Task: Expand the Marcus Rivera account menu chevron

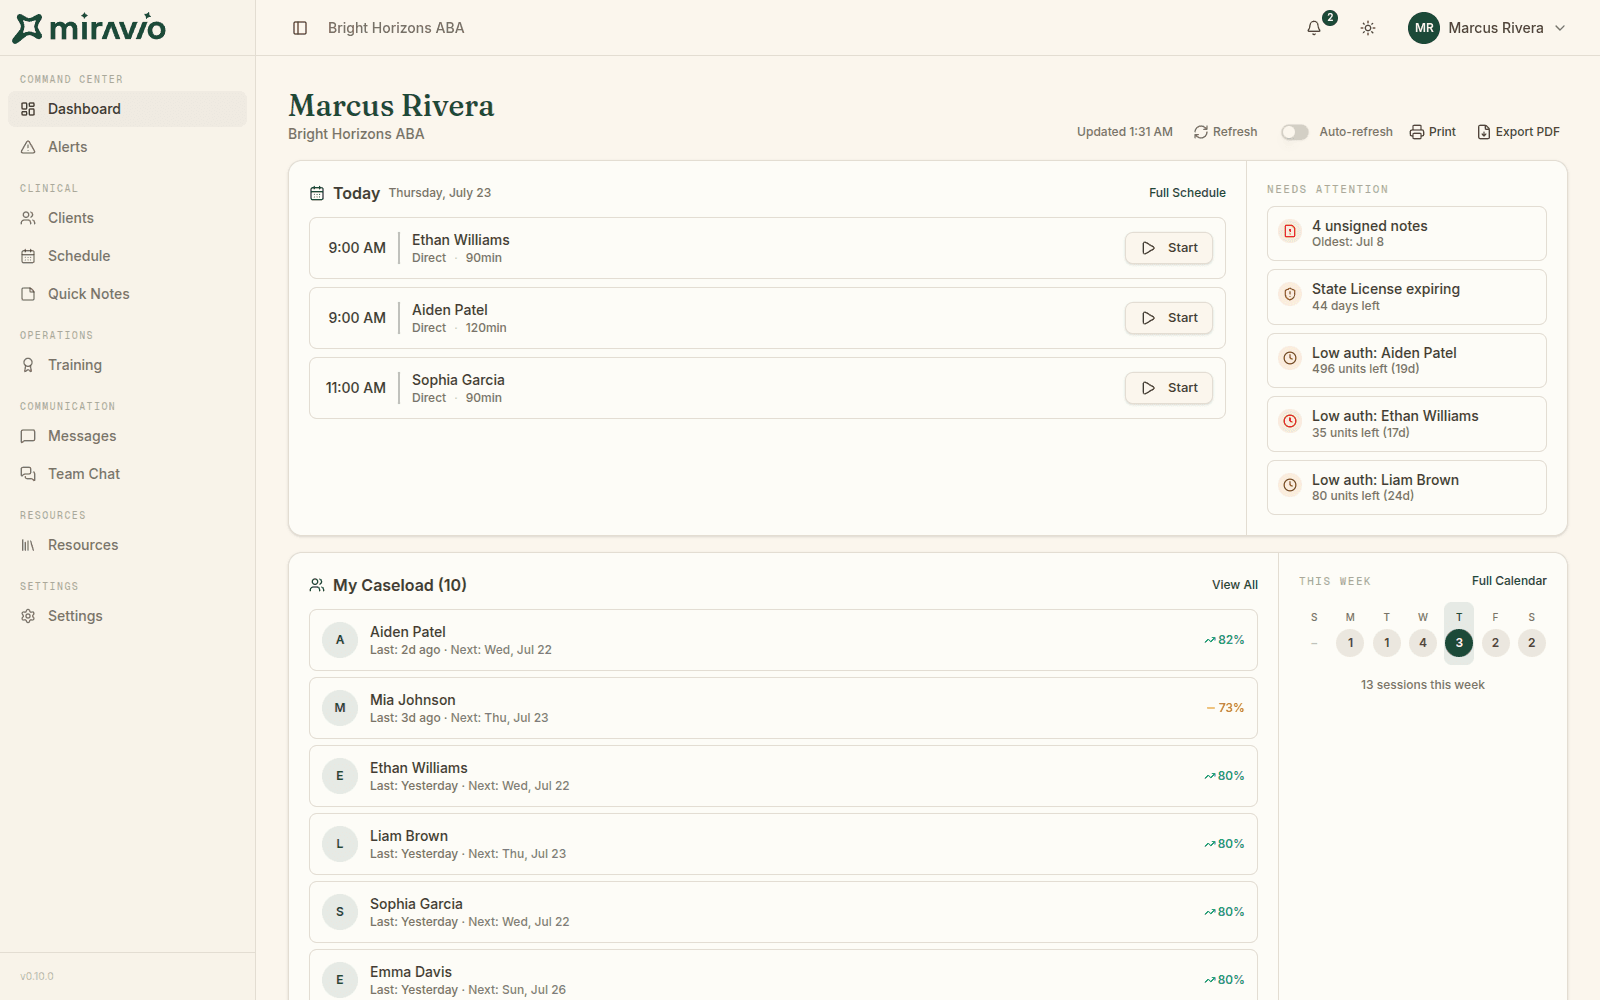Action: coord(1560,28)
